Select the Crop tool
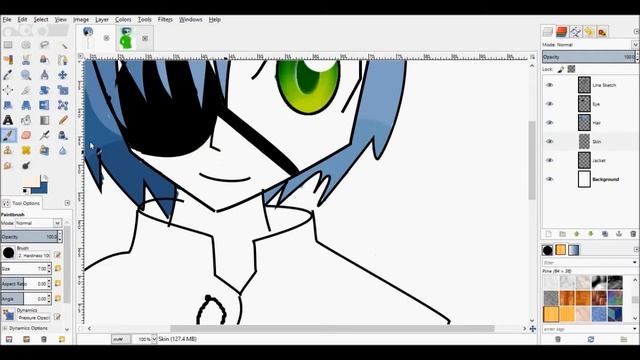 click(26, 90)
